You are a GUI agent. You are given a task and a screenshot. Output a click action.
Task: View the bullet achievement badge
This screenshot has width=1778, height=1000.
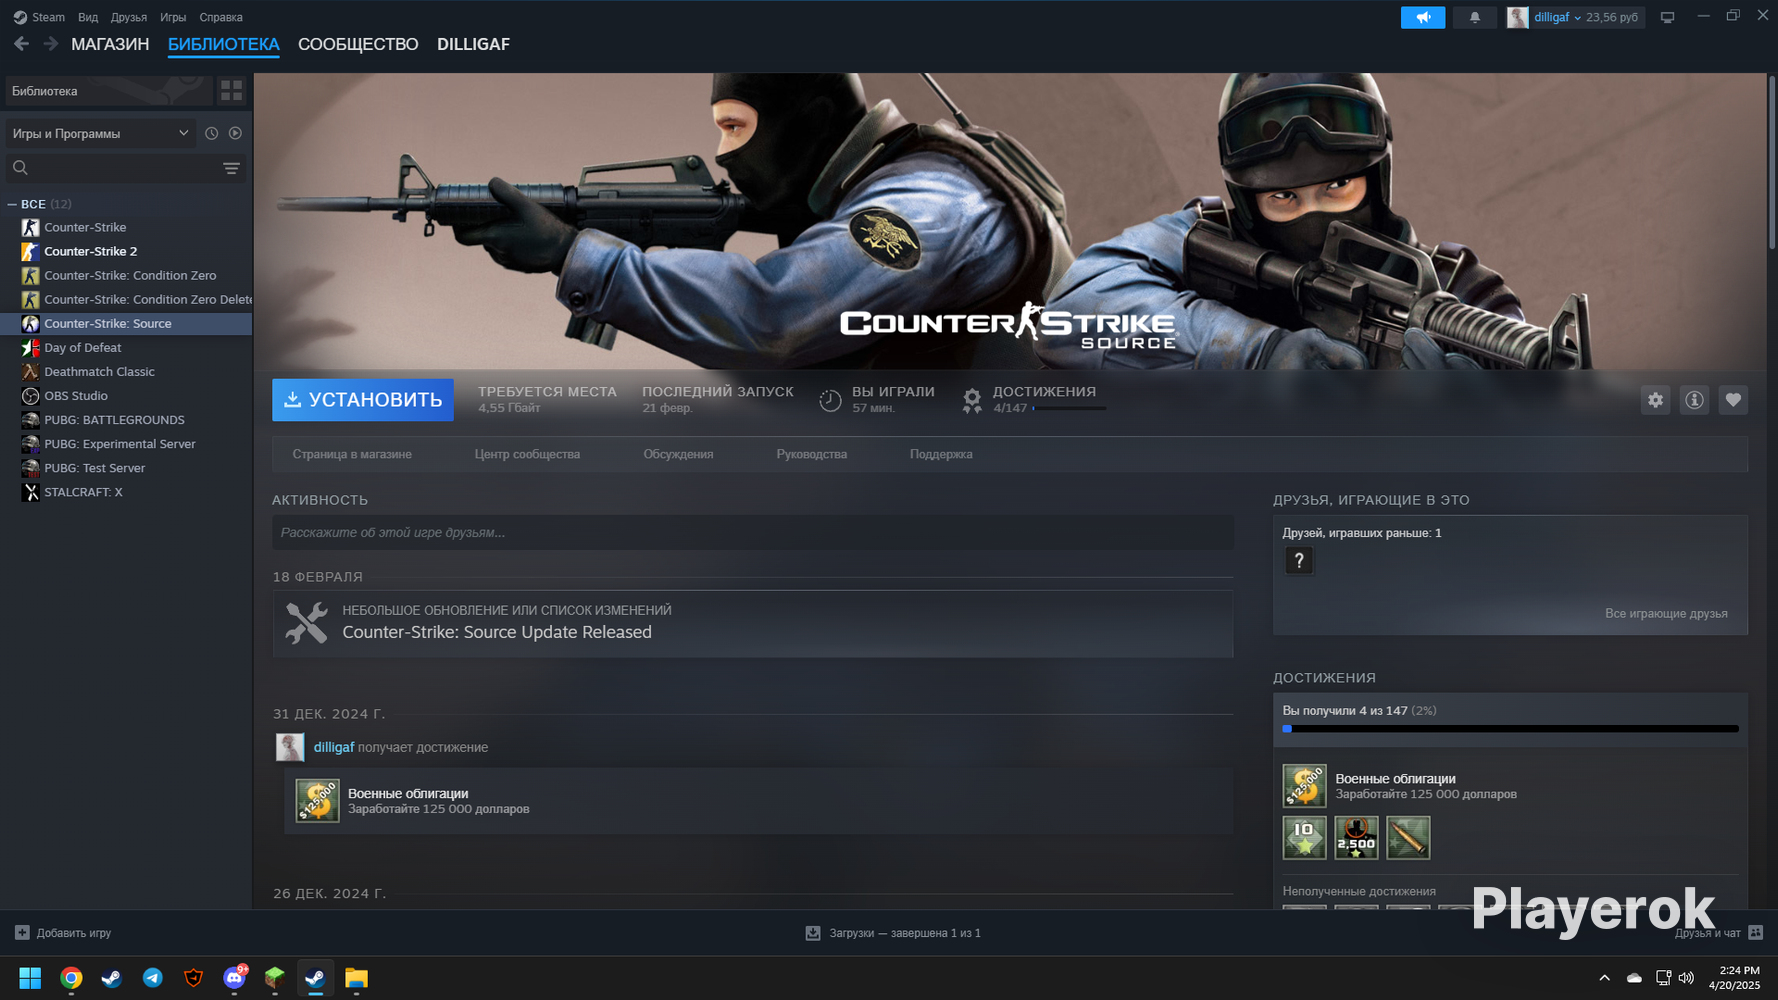pyautogui.click(x=1408, y=838)
